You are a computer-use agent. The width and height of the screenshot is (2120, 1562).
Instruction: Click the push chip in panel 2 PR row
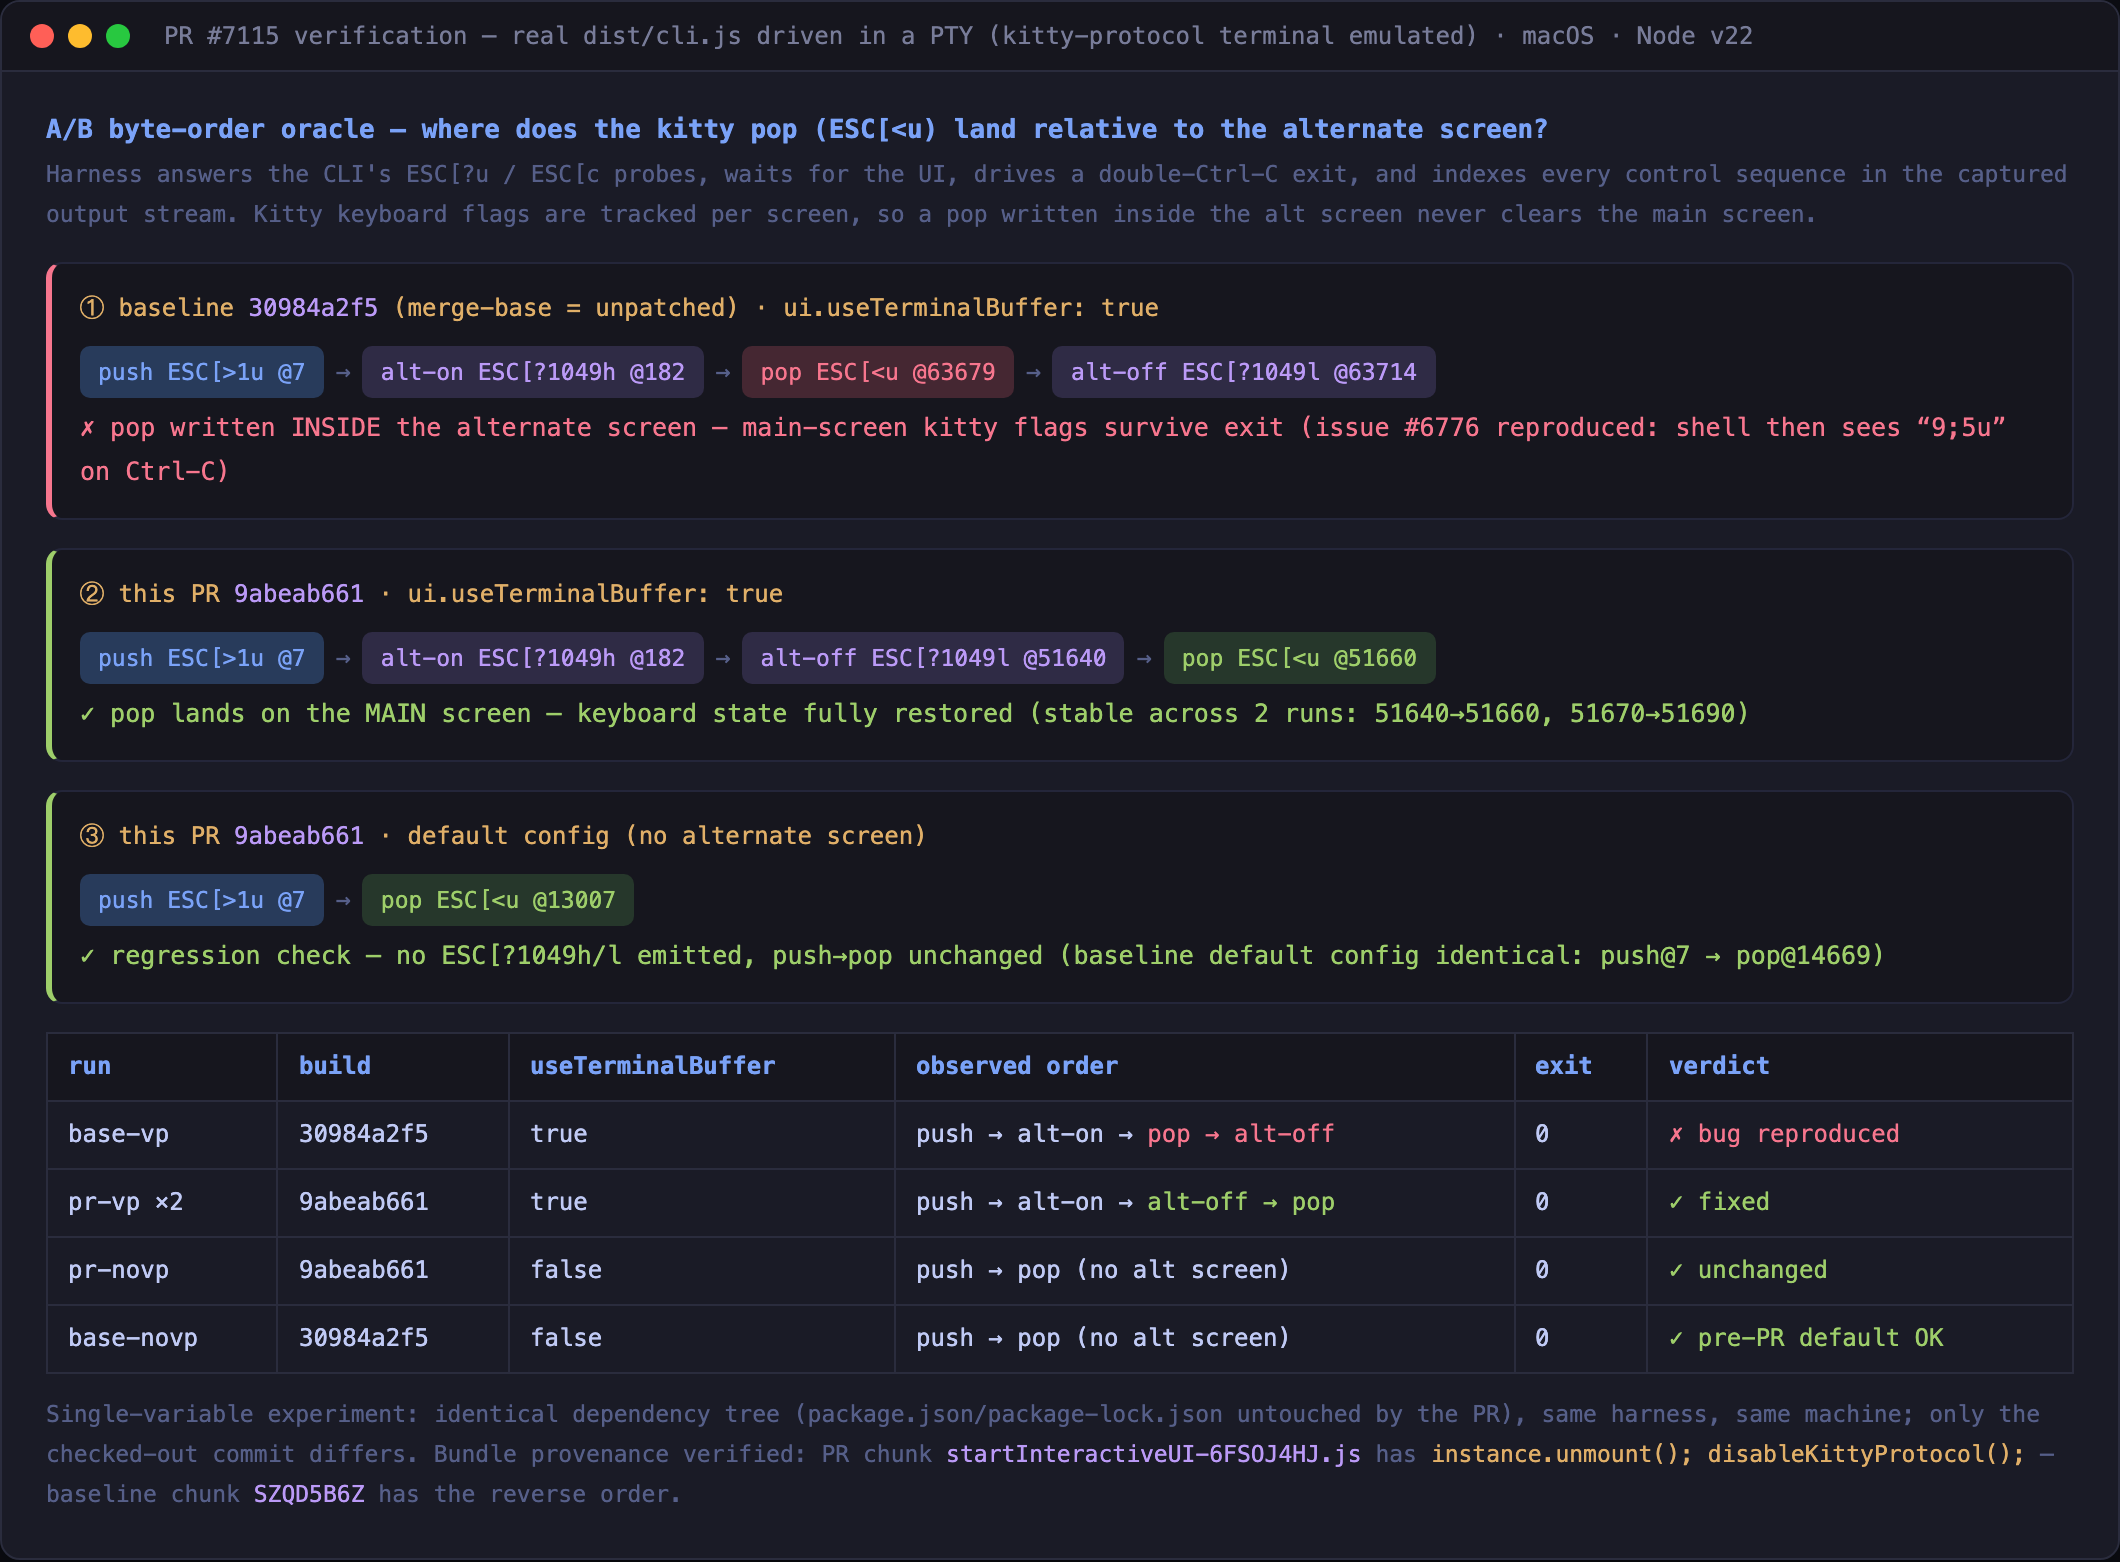click(x=202, y=658)
